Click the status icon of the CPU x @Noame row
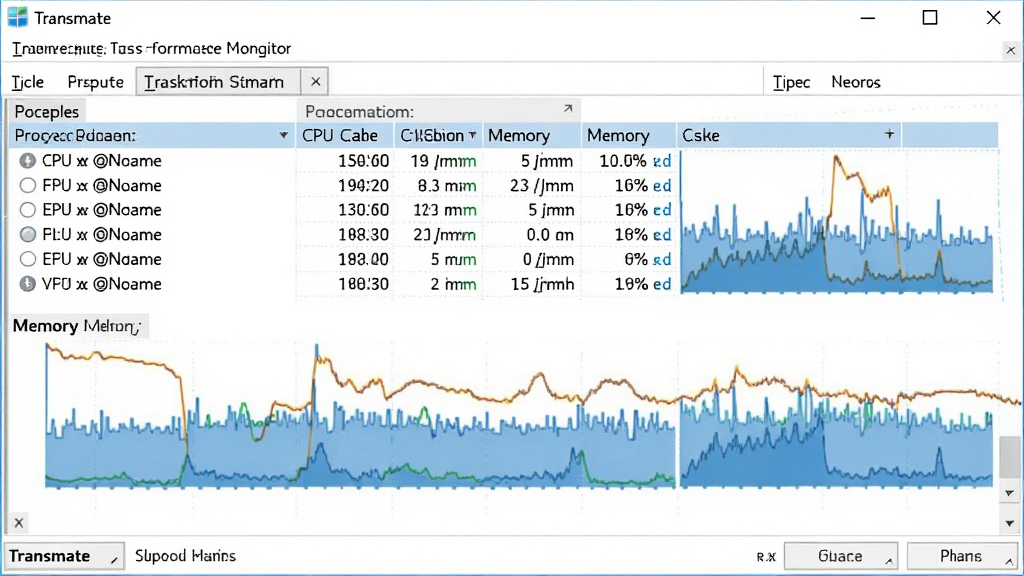1024x576 pixels. point(27,161)
